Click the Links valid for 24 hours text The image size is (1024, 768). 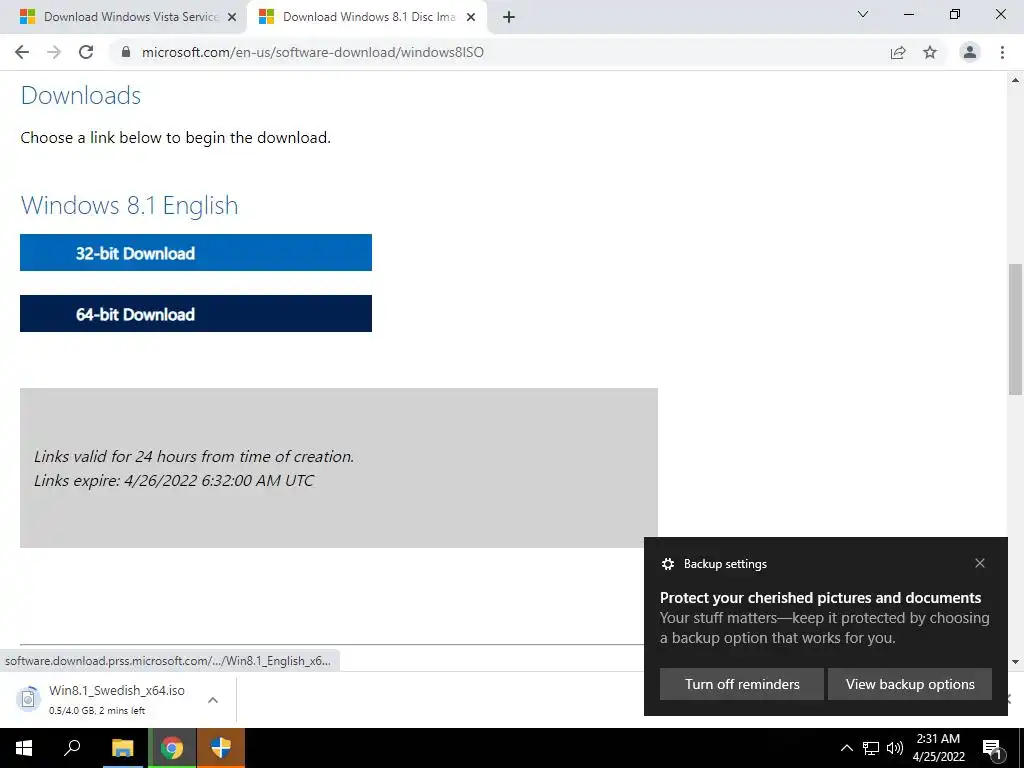pyautogui.click(x=194, y=456)
